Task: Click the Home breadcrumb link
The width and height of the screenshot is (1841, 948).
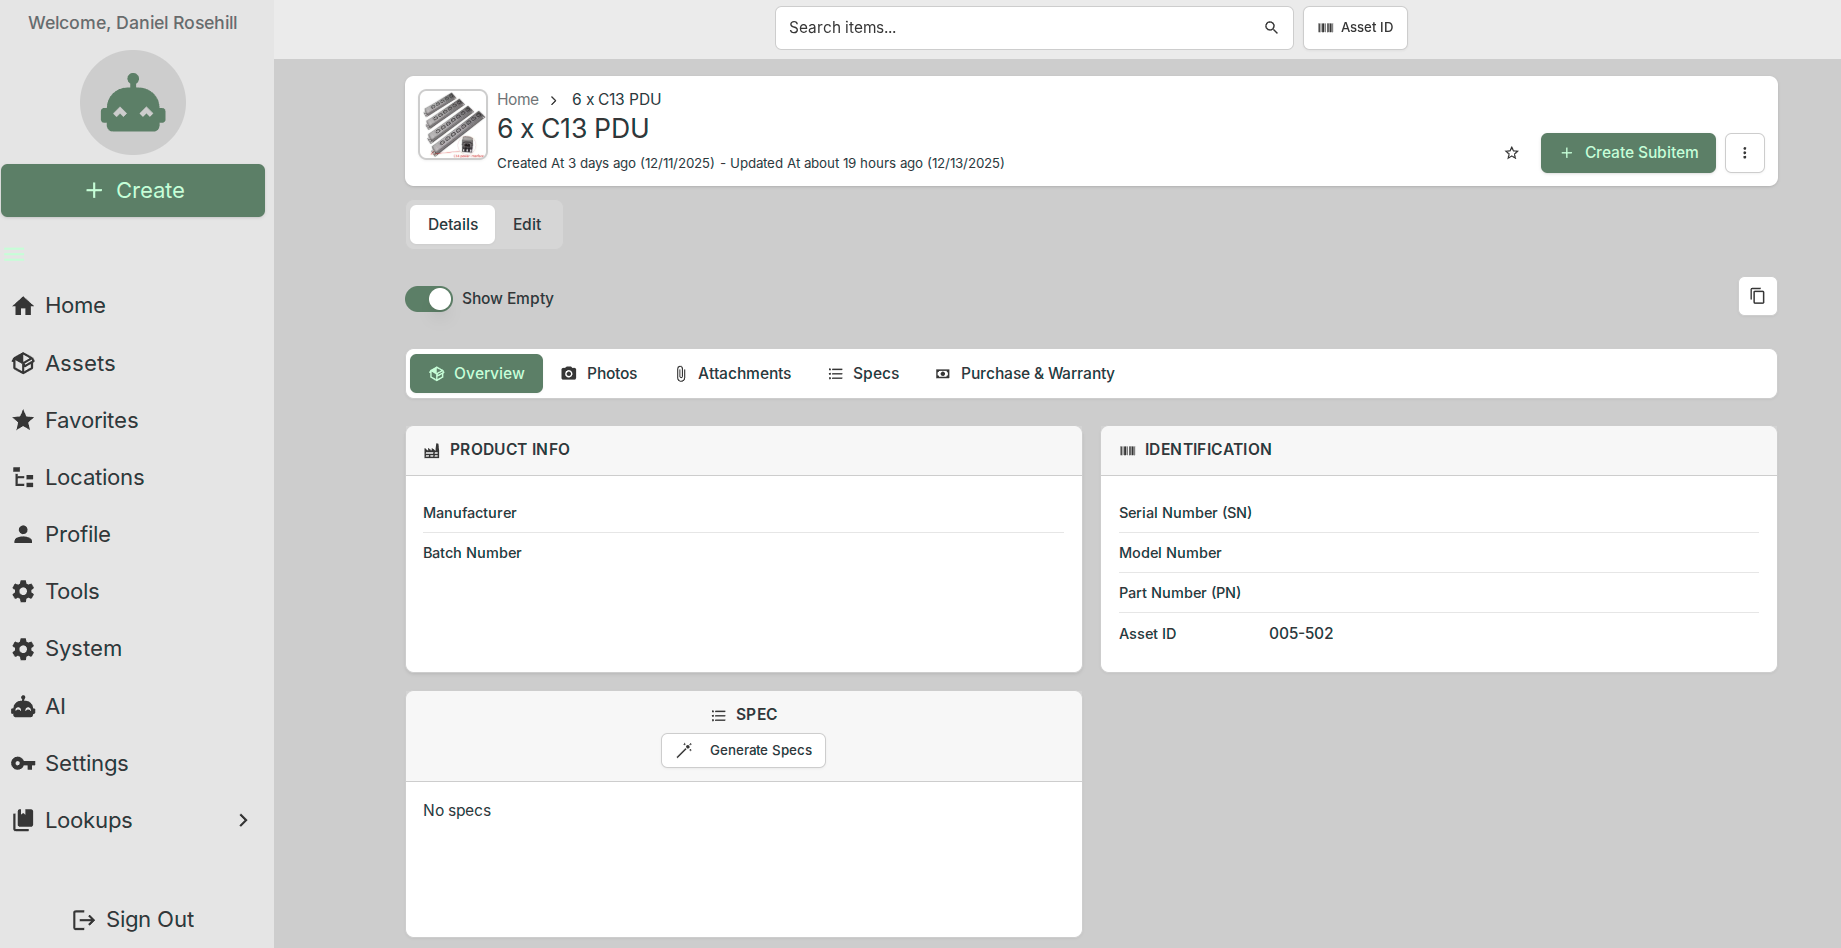Action: coord(518,100)
